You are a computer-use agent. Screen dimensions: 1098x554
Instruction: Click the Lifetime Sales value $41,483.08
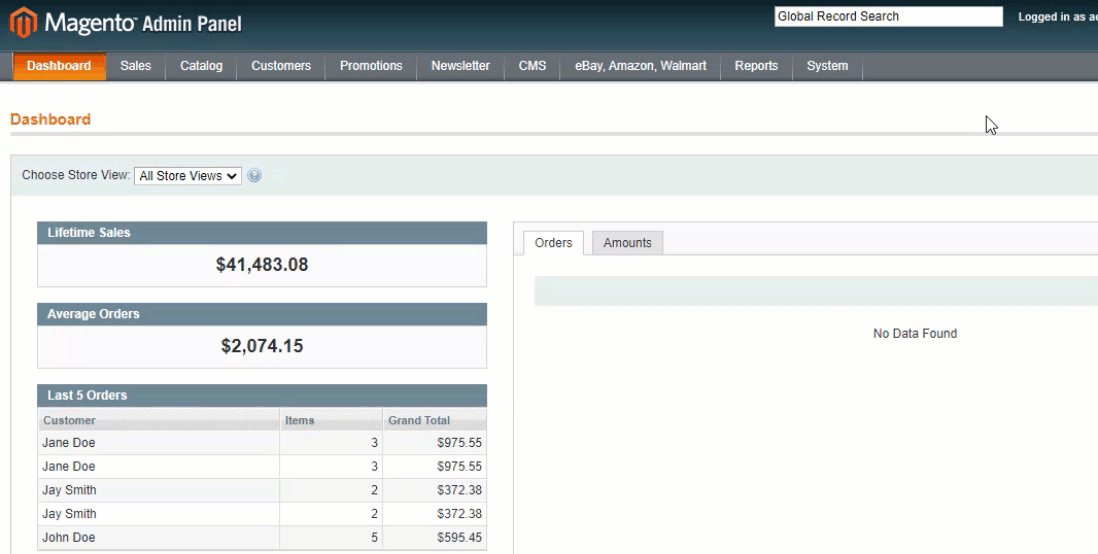tap(262, 265)
